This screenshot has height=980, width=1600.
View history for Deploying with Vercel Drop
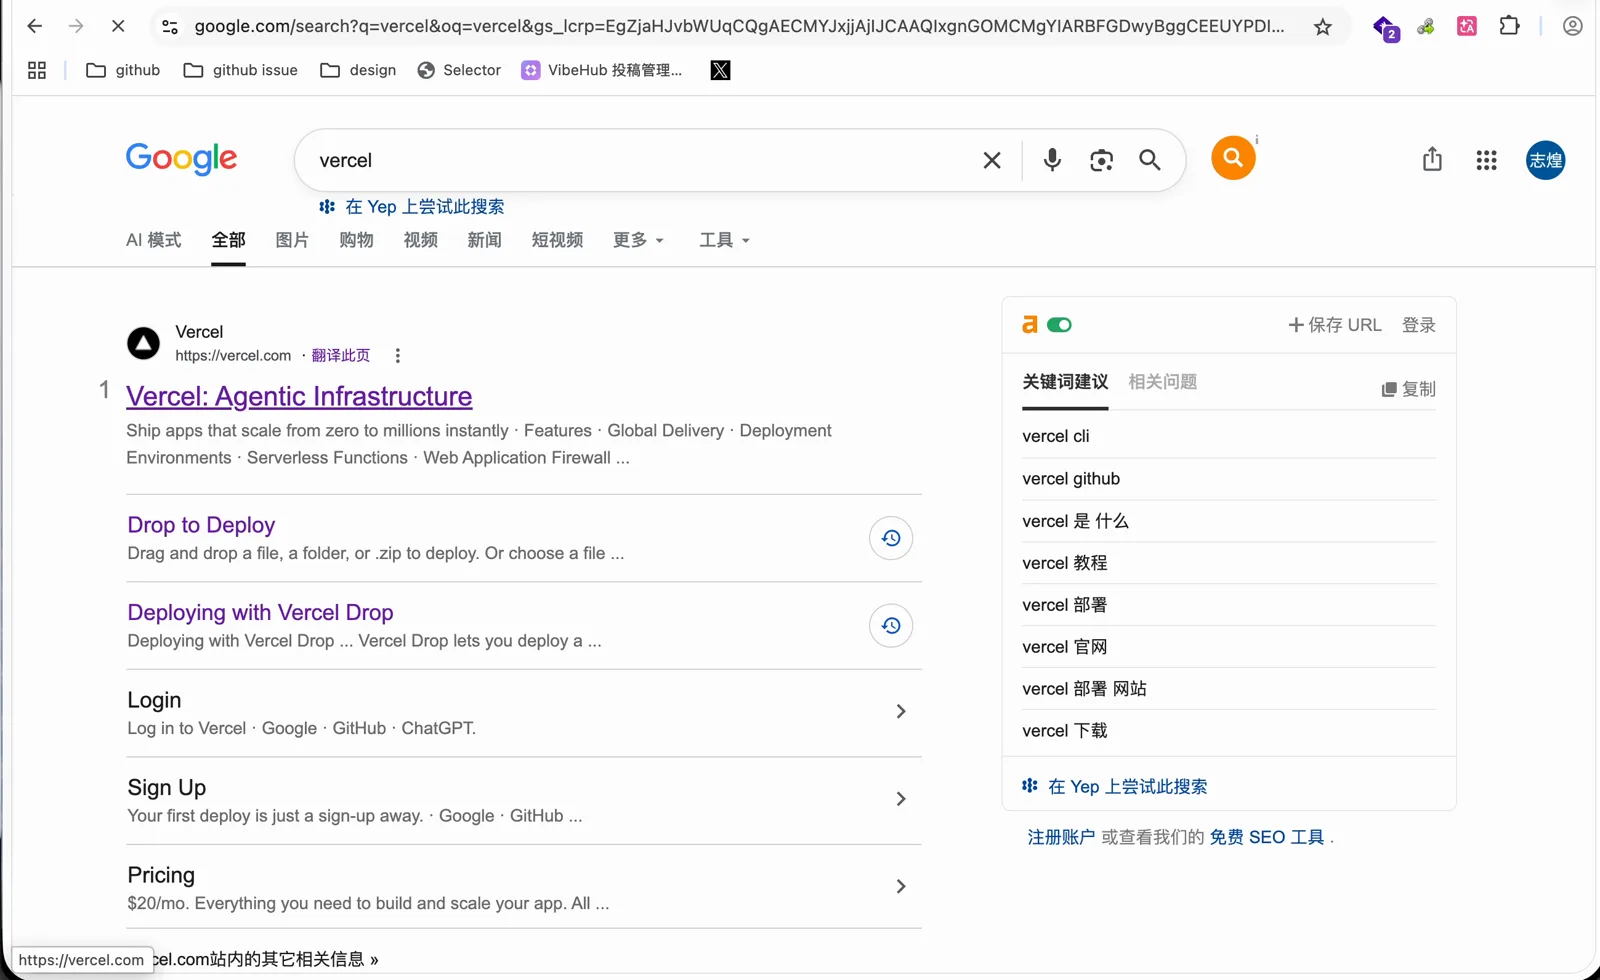(891, 626)
